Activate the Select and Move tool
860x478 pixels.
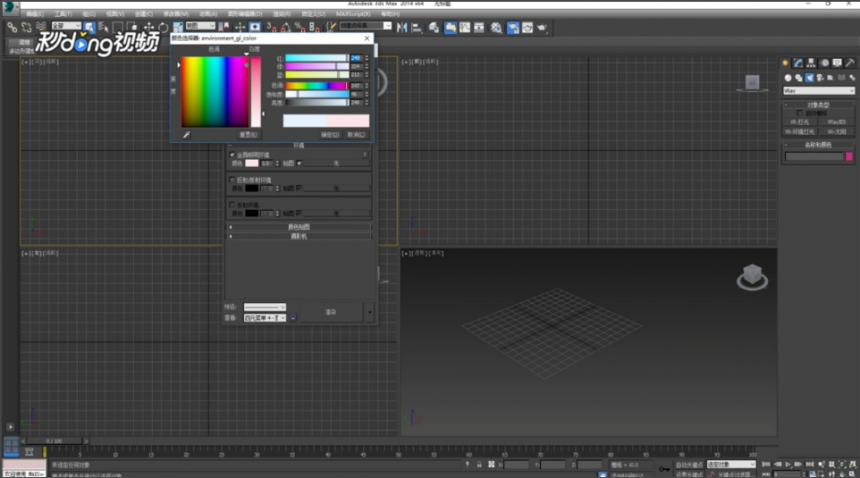[149, 27]
